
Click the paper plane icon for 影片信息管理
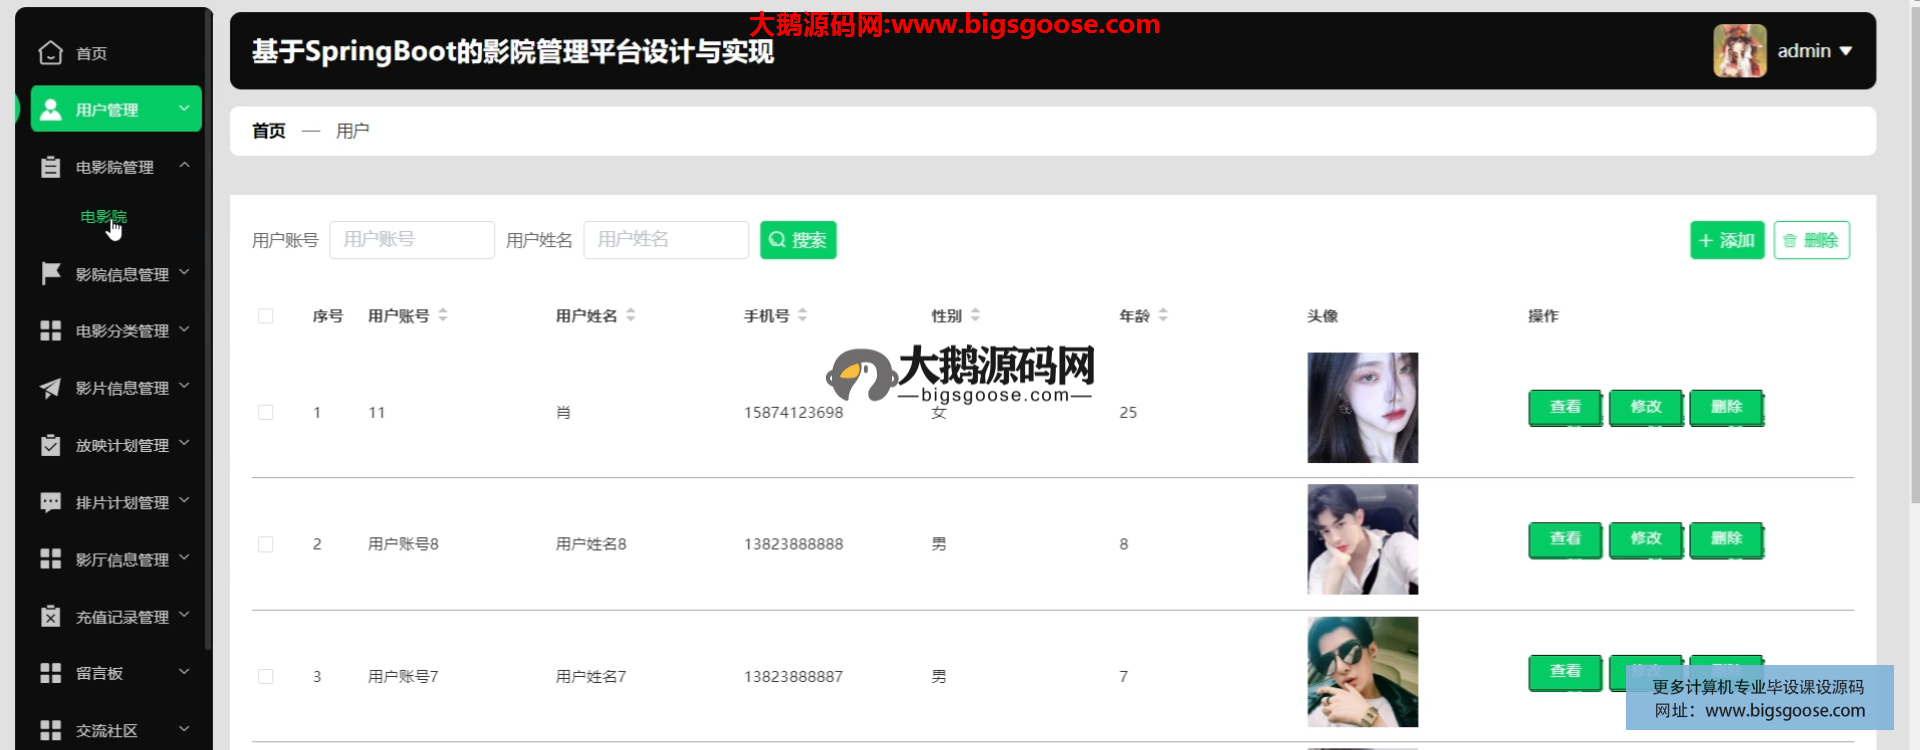[x=50, y=388]
